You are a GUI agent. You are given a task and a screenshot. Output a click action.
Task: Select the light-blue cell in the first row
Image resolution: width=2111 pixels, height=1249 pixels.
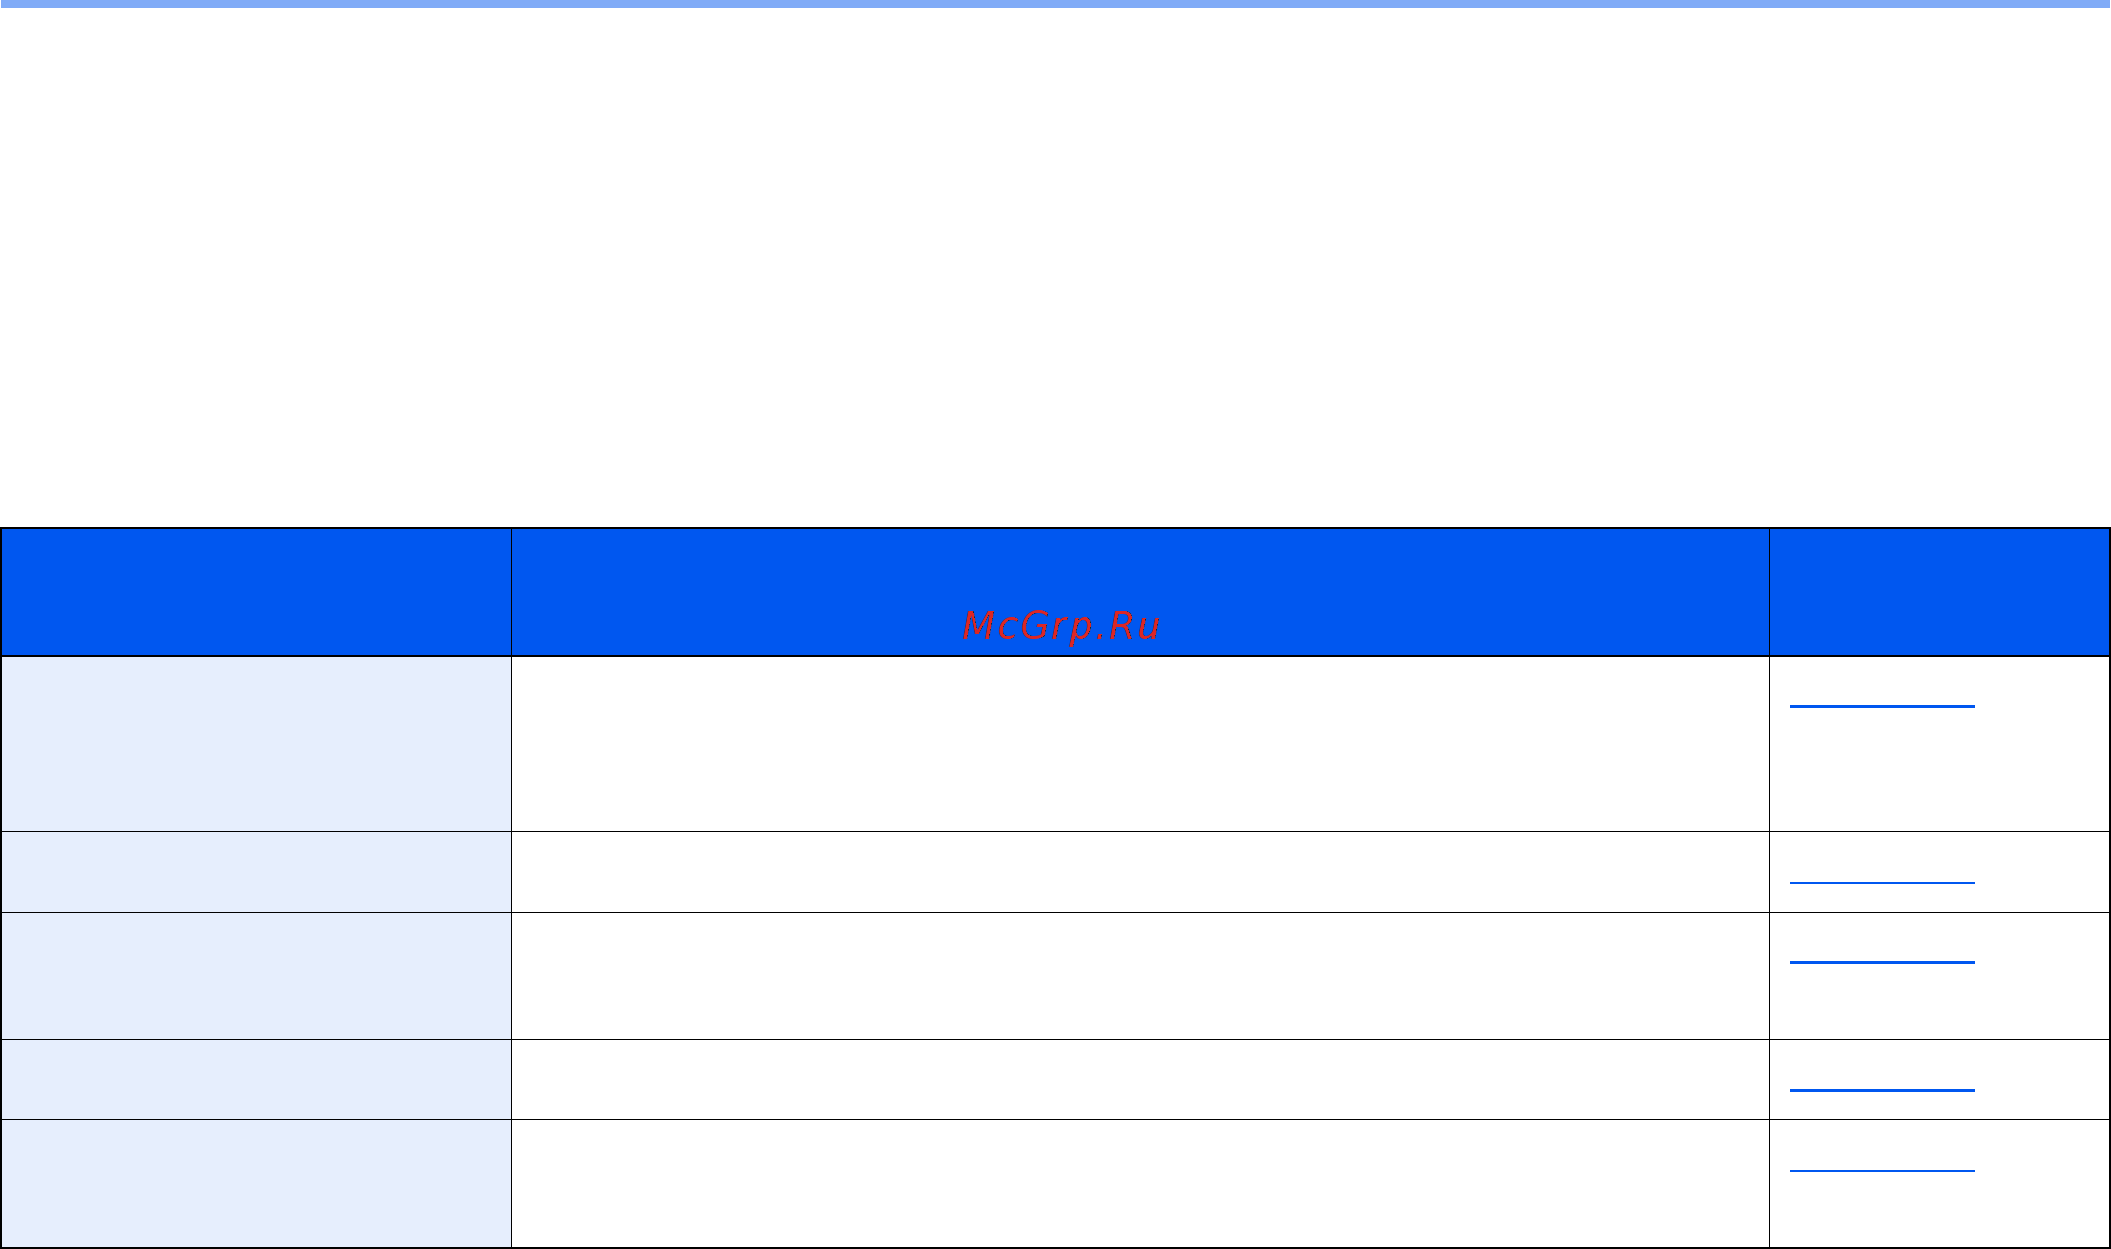(256, 744)
